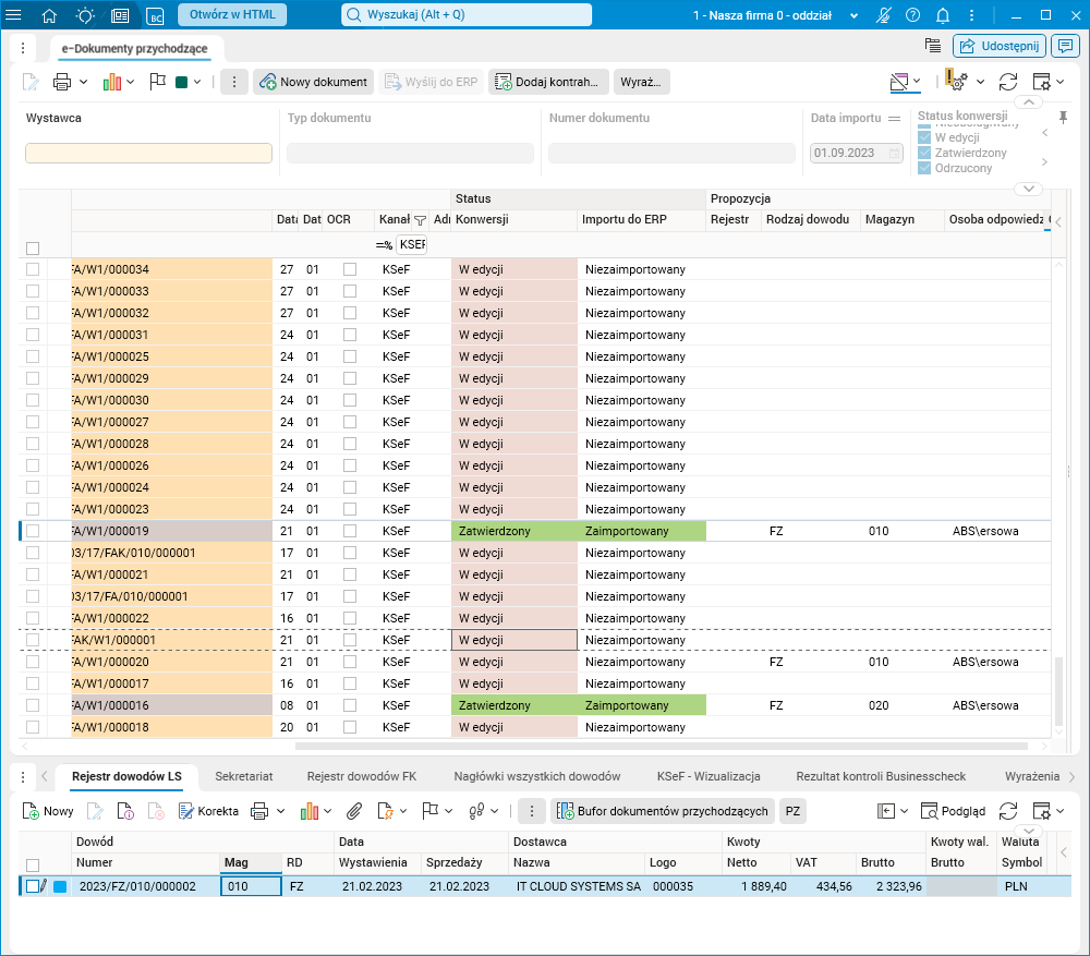The image size is (1090, 956).
Task: Click the Korekta correction icon
Action: (186, 810)
